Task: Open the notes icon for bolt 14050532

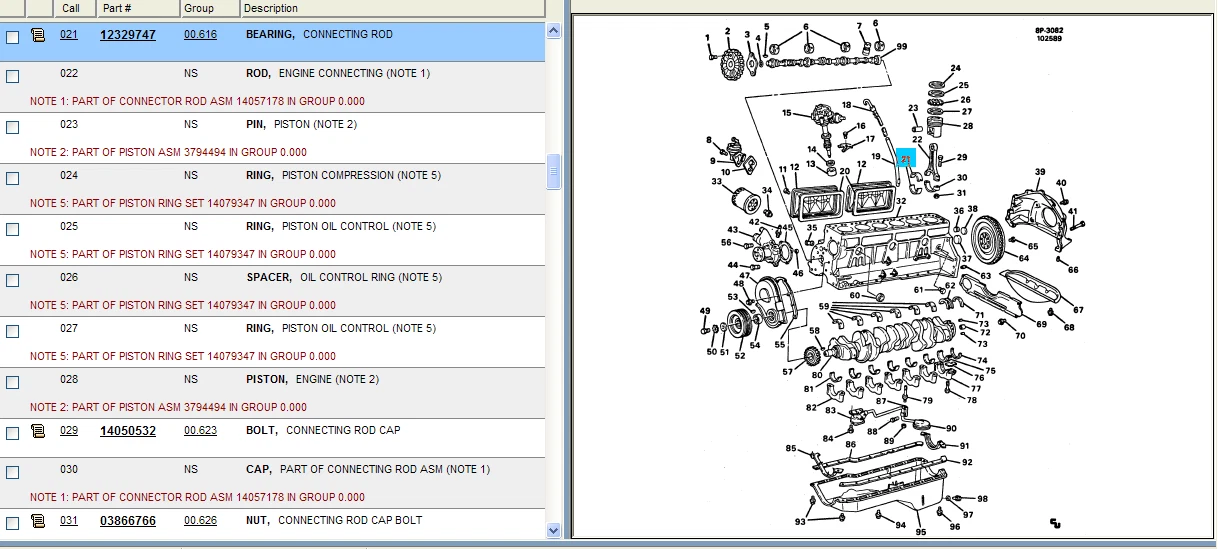Action: pyautogui.click(x=38, y=431)
